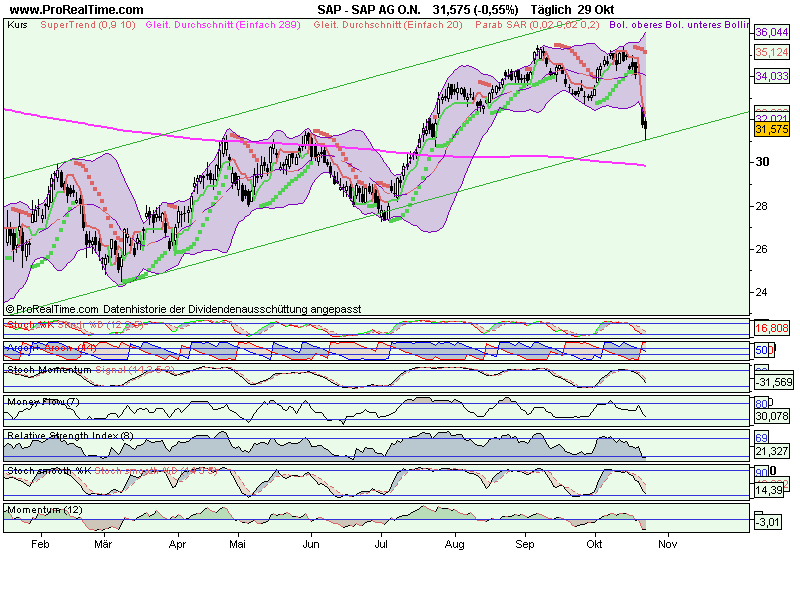Click the Sep time axis label
The height and width of the screenshot is (600, 800).
[x=524, y=544]
